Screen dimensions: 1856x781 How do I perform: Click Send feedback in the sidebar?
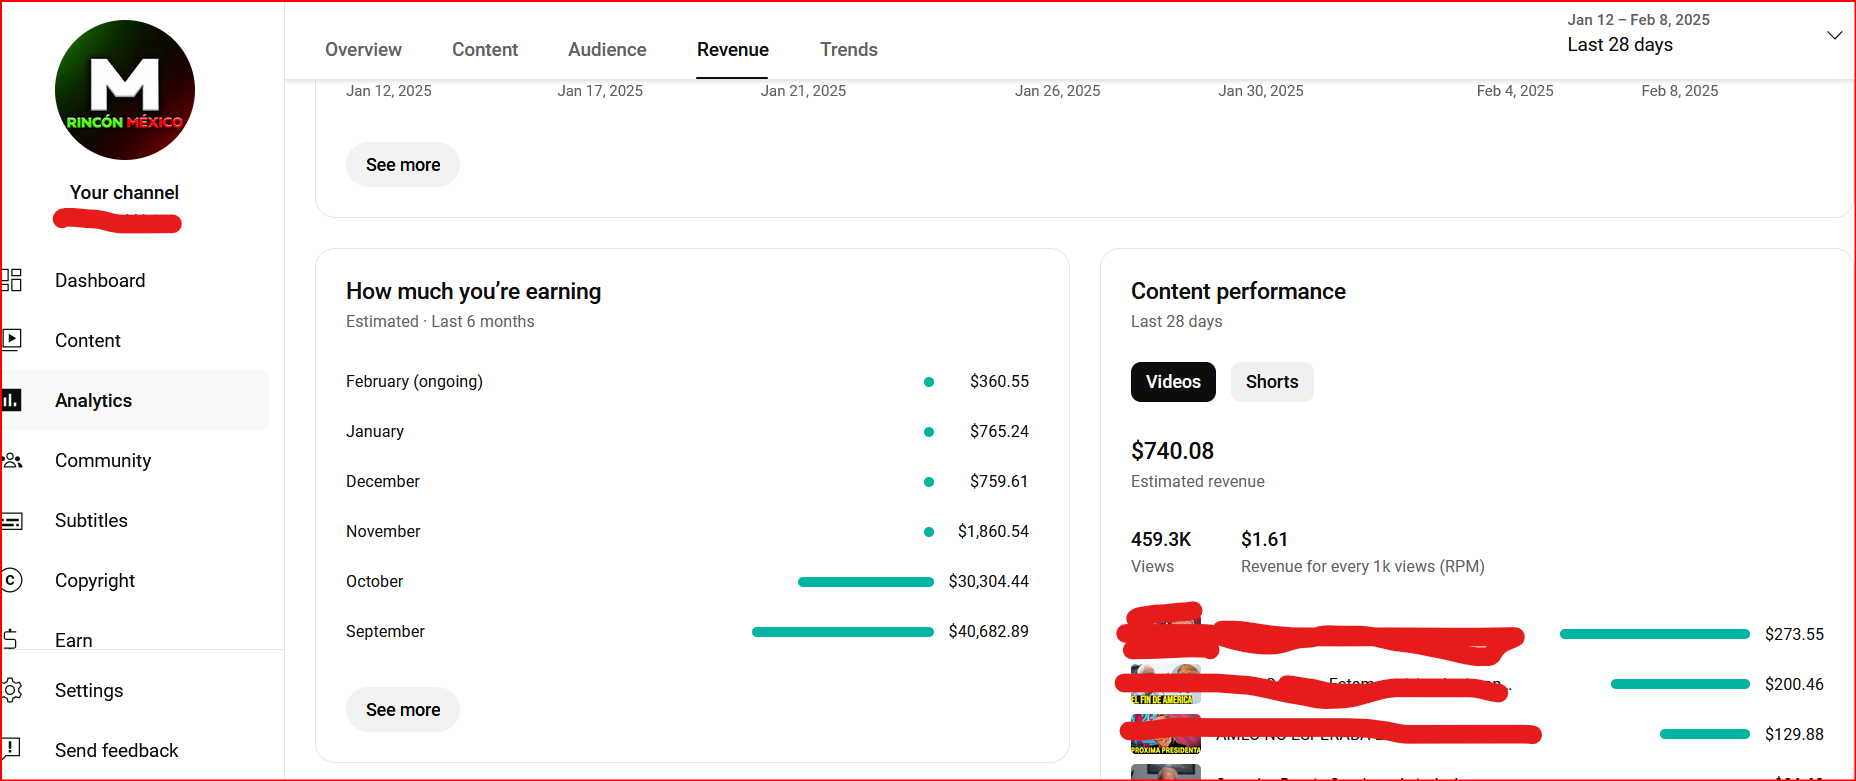(117, 751)
